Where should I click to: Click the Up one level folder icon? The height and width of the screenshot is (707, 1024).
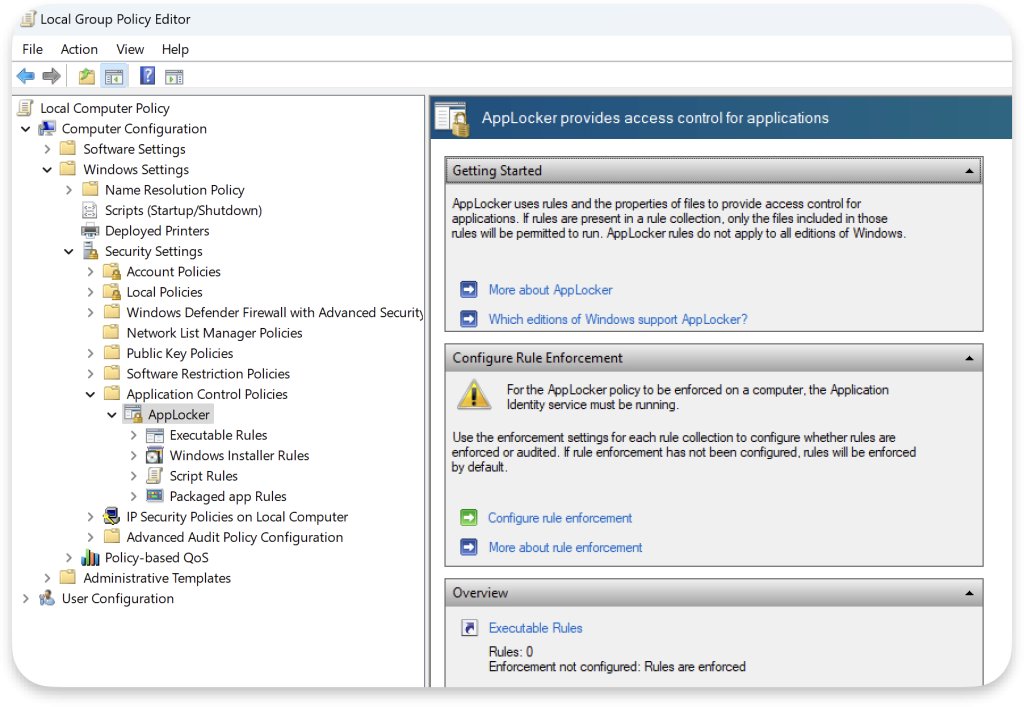[86, 76]
